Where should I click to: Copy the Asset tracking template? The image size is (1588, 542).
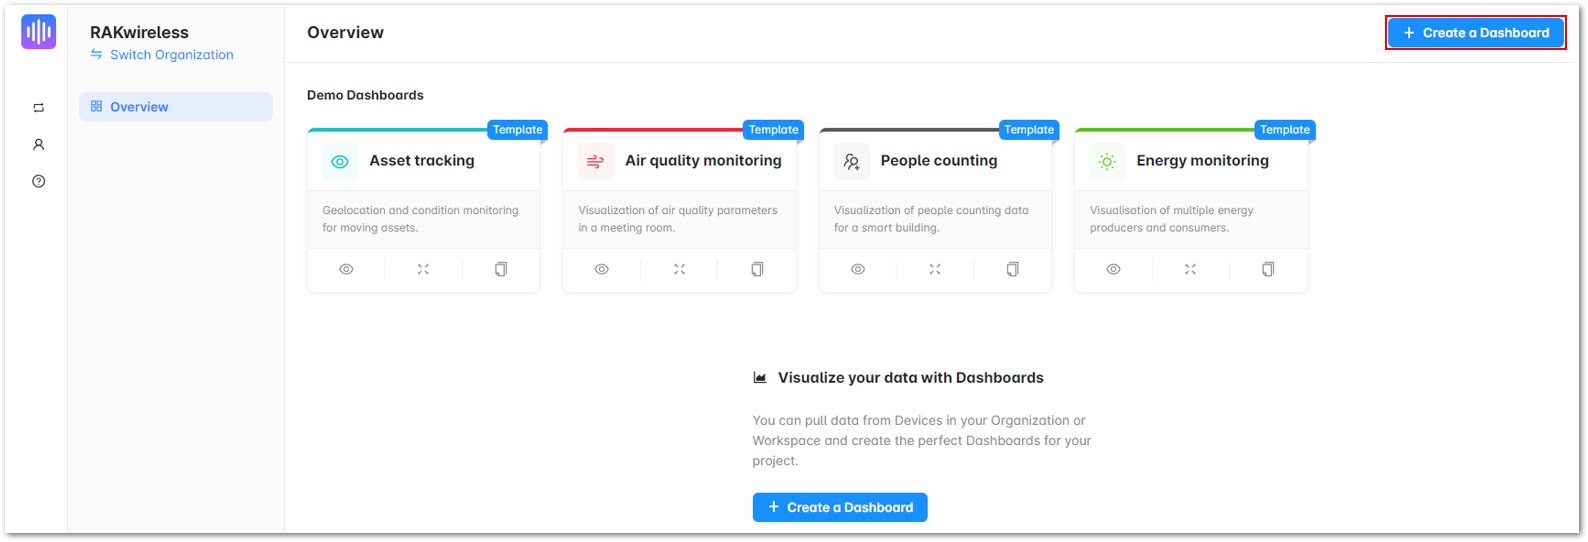(501, 269)
